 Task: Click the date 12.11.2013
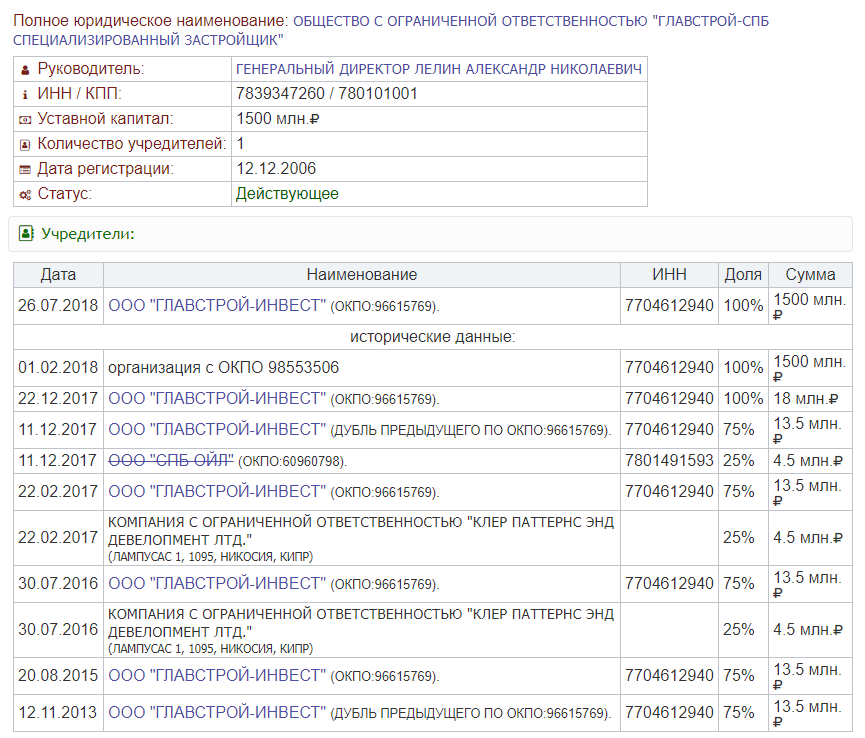coord(58,713)
